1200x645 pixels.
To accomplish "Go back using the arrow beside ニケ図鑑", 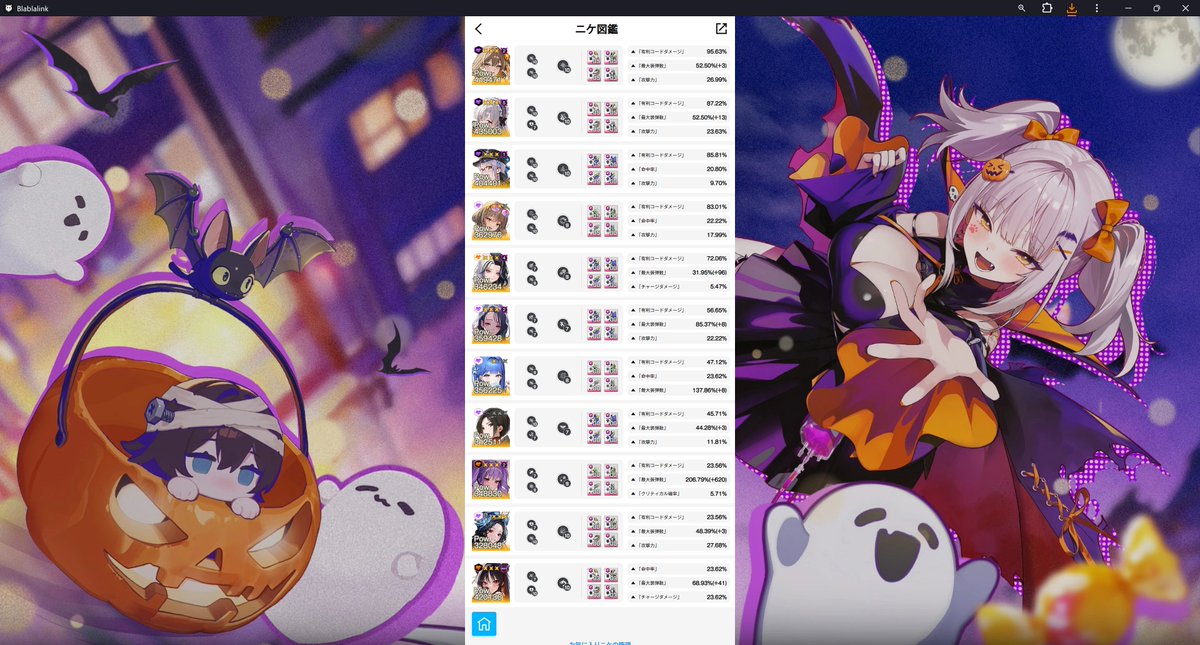I will coord(479,29).
